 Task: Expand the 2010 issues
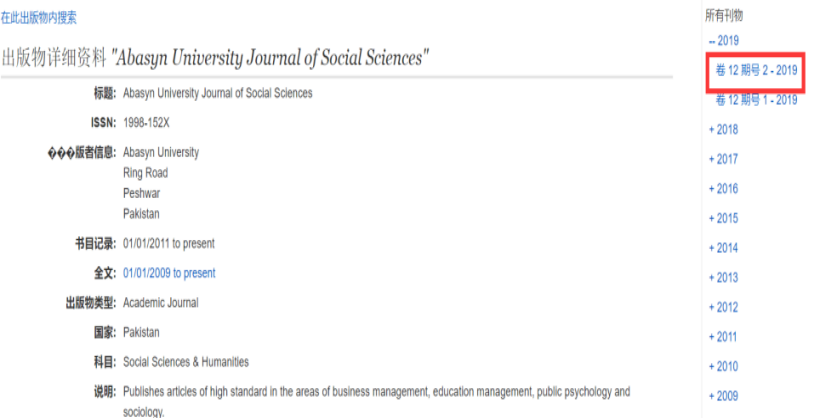click(x=724, y=366)
